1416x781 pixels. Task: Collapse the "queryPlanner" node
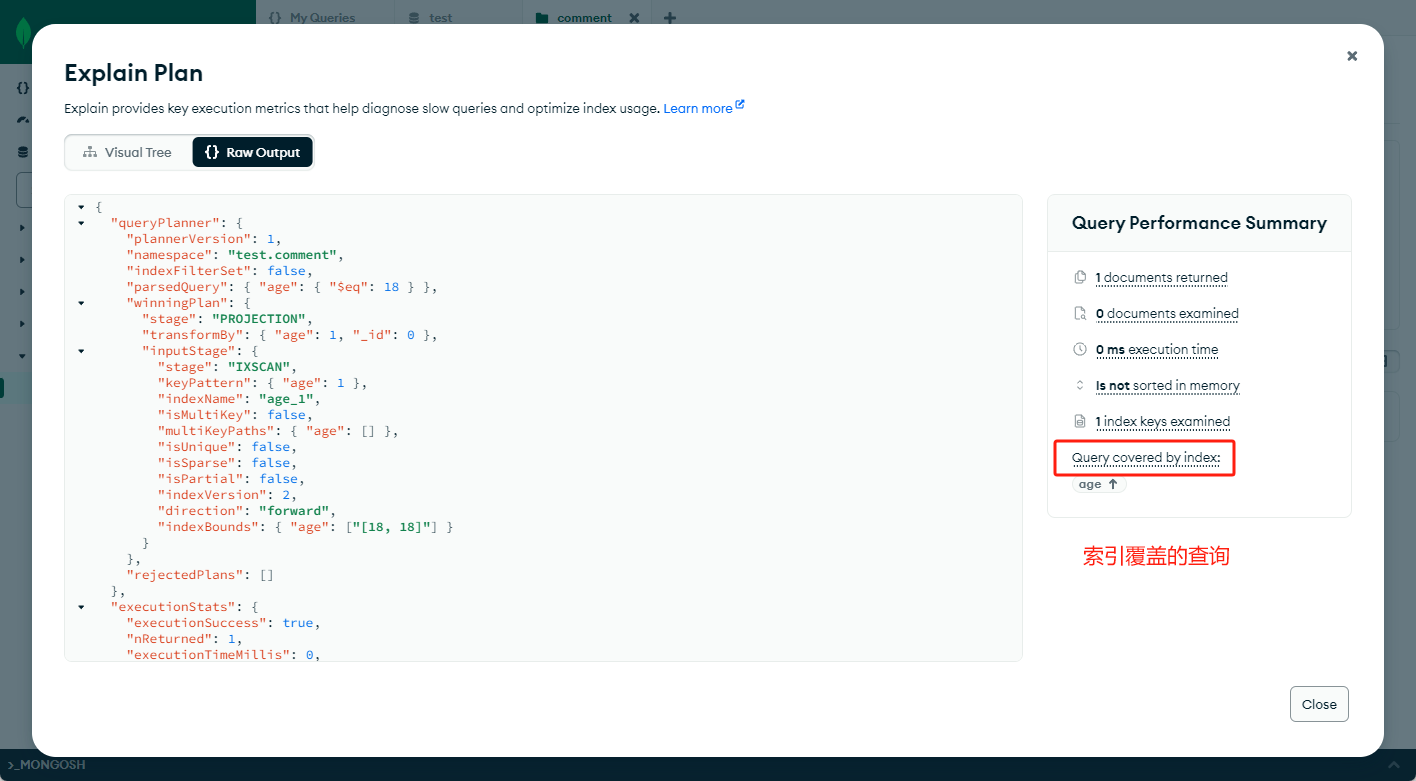(x=81, y=223)
